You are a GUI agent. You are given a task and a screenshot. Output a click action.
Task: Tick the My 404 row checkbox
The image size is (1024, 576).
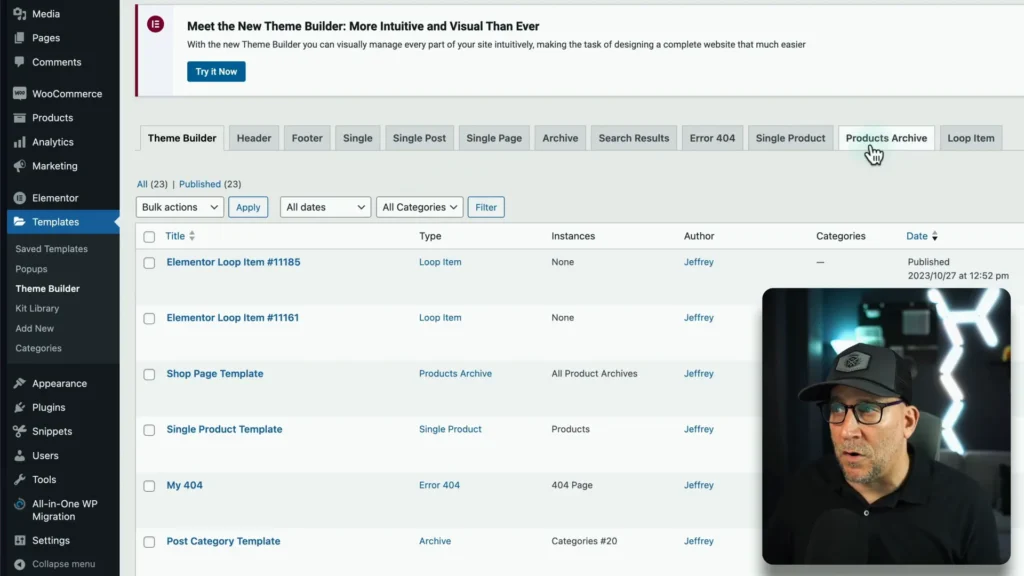click(149, 486)
